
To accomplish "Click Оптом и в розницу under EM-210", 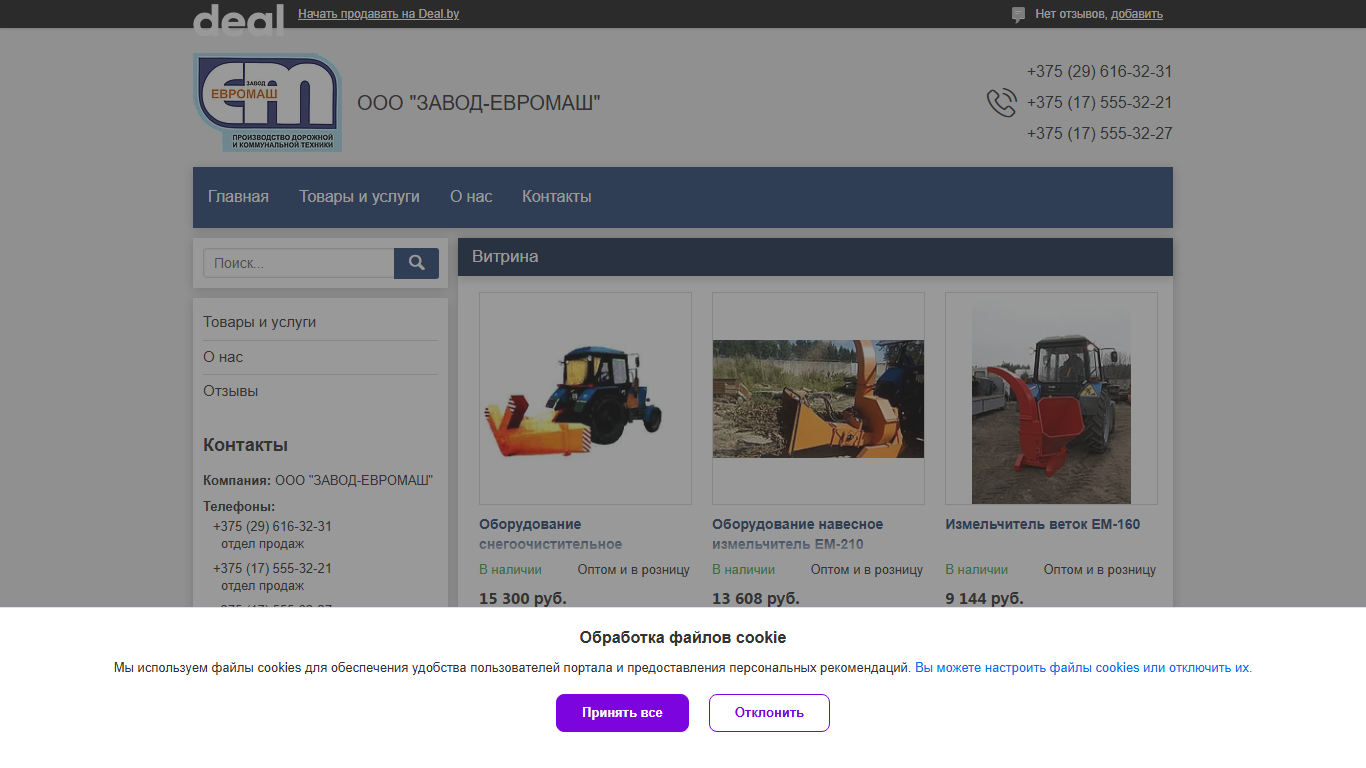I will pyautogui.click(x=867, y=570).
